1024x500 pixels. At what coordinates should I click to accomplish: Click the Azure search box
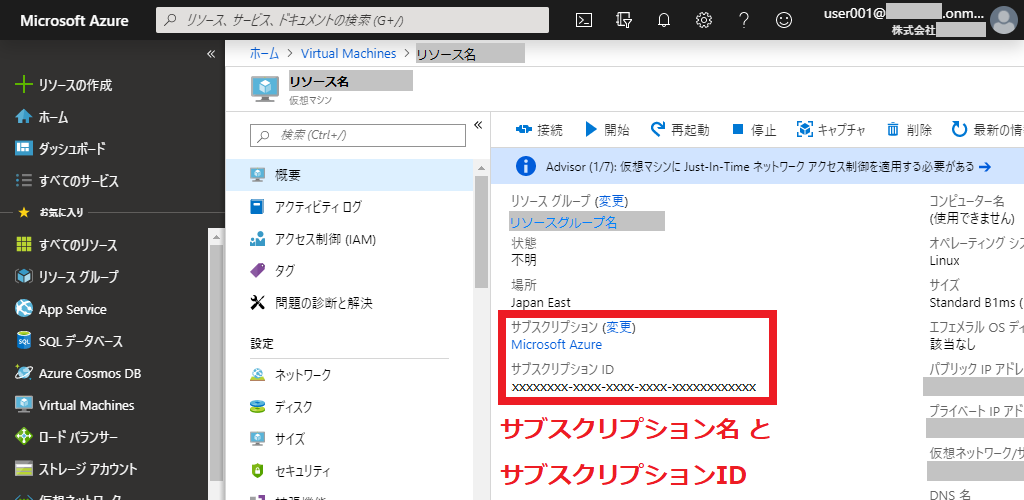pos(352,20)
